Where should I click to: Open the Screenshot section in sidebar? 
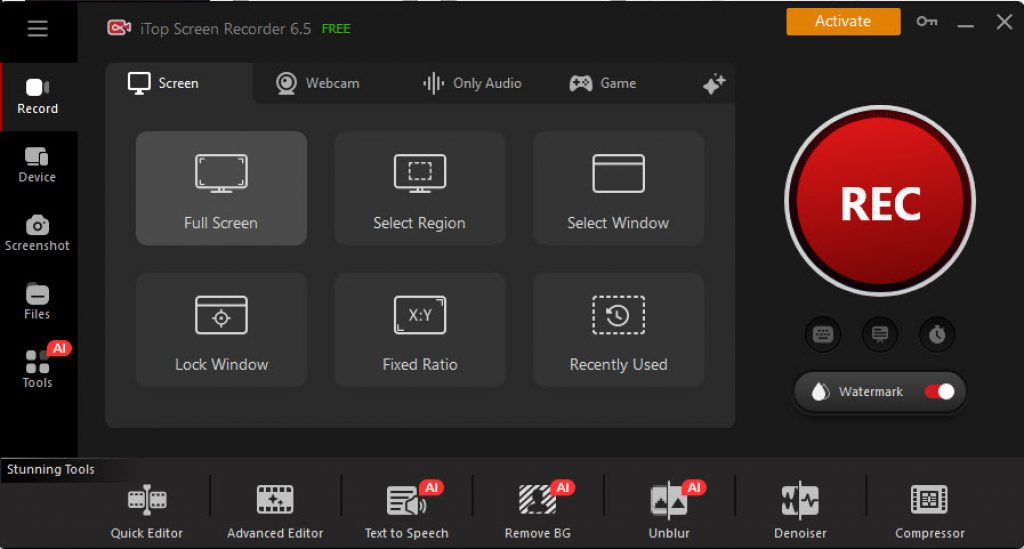click(x=37, y=232)
